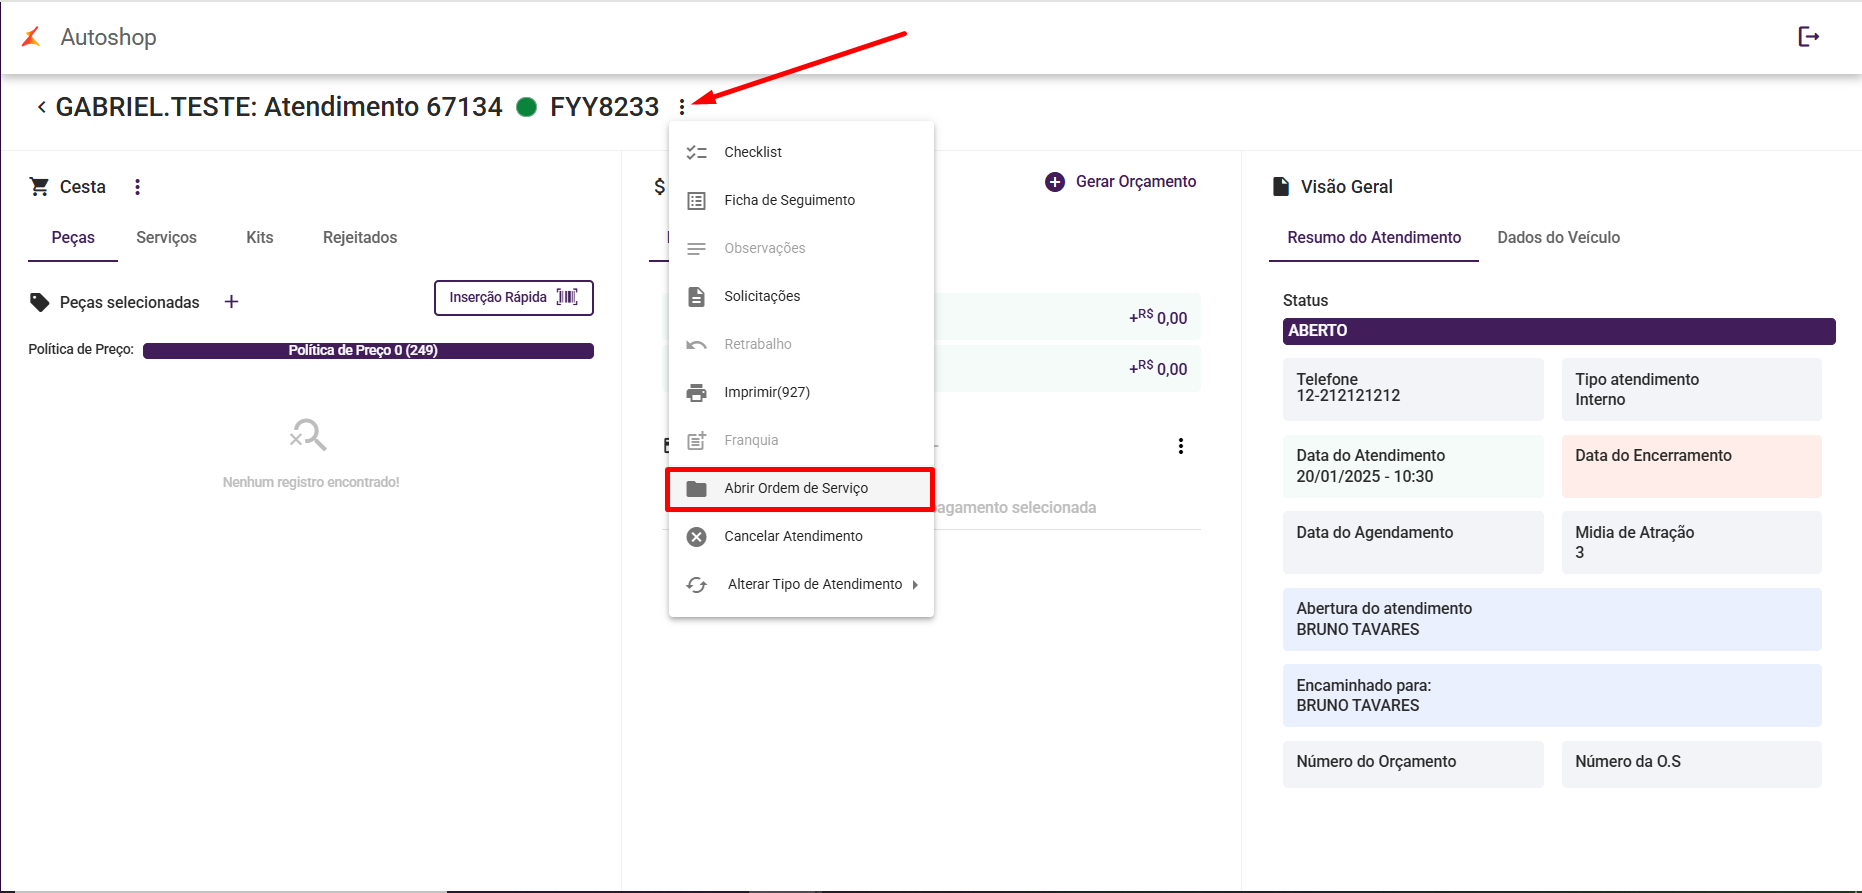
Task: Click the Inserção Rápida button
Action: (x=513, y=298)
